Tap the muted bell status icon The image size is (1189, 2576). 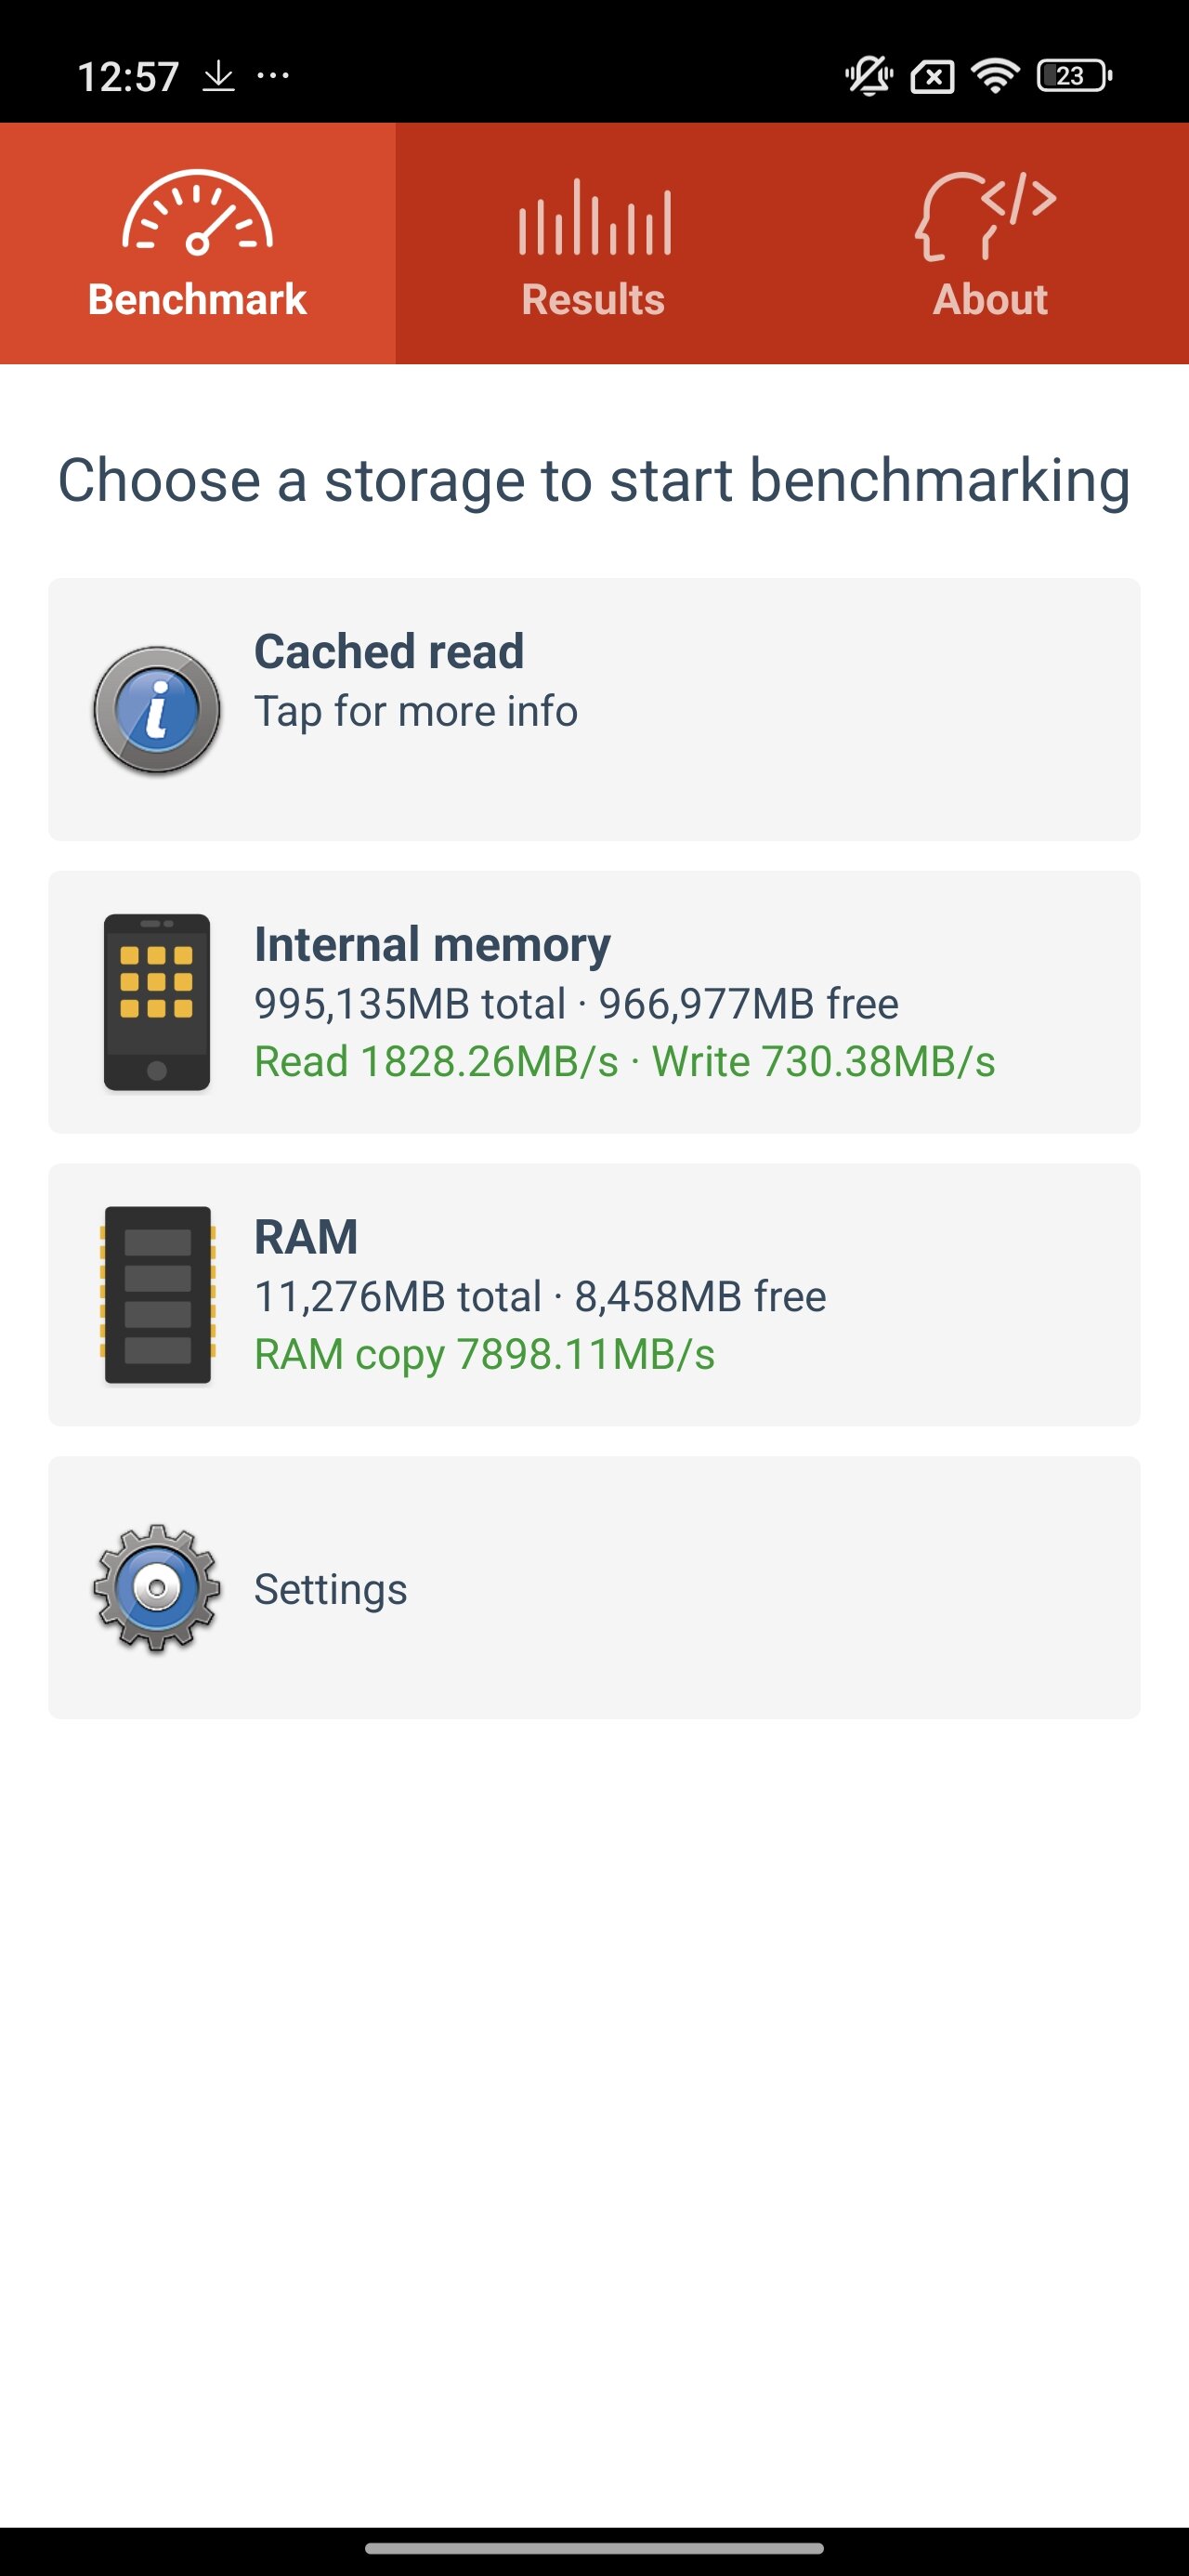pyautogui.click(x=868, y=76)
